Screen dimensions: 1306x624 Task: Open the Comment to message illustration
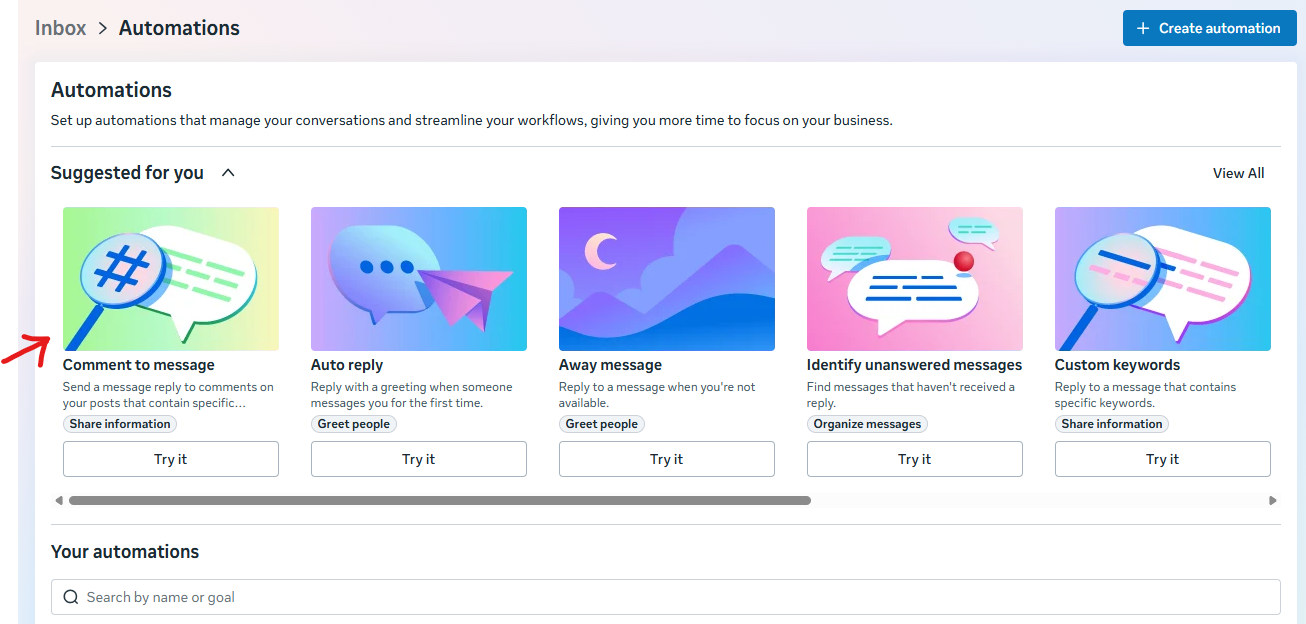coord(171,279)
